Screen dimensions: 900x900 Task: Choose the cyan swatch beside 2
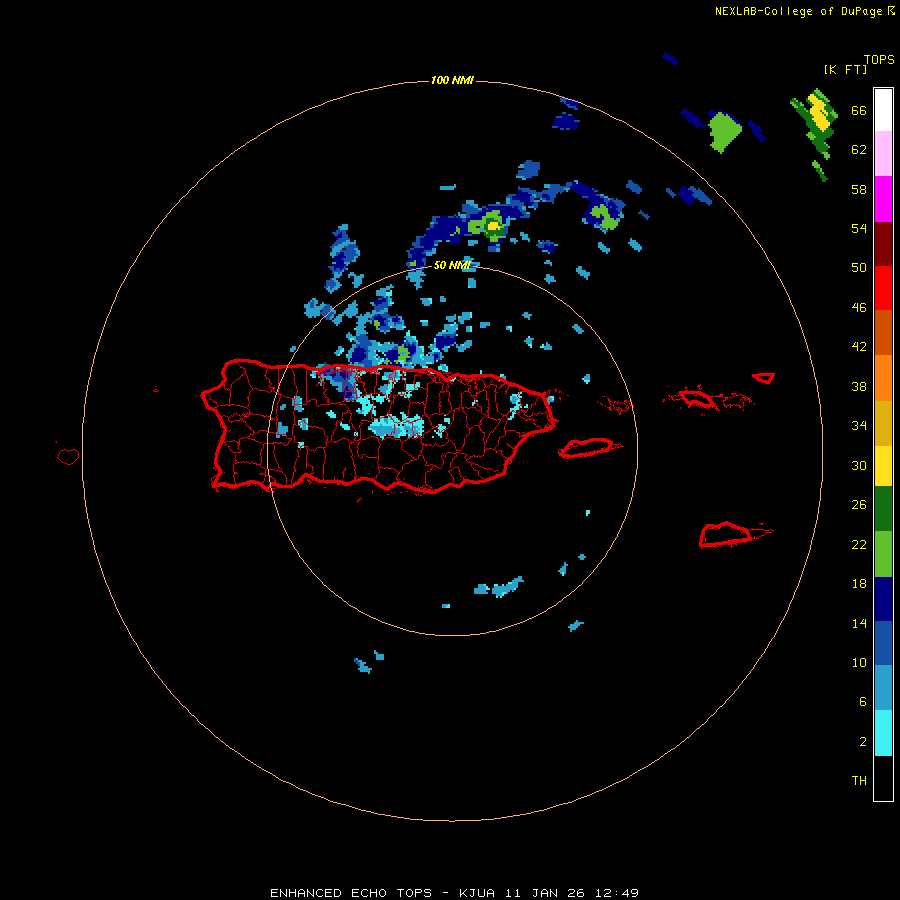click(883, 733)
